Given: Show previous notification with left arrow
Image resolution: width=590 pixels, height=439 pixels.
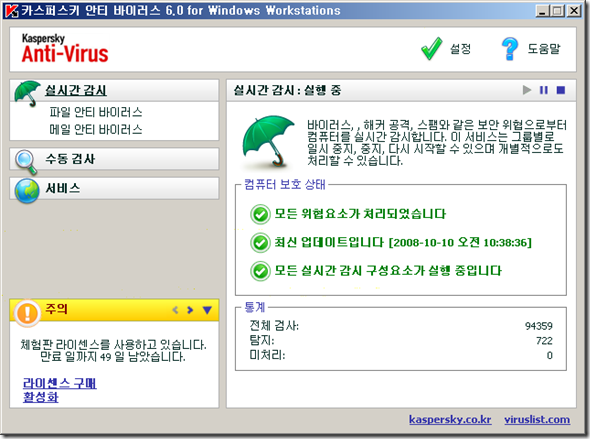Looking at the screenshot, I should point(175,310).
